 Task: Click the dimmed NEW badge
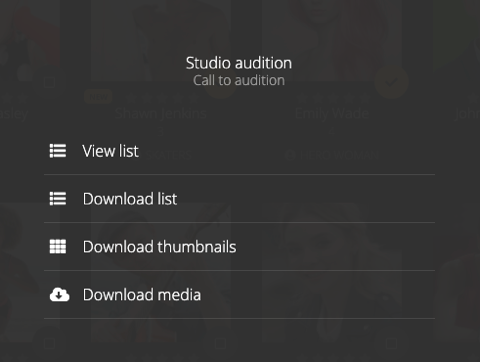[x=98, y=97]
